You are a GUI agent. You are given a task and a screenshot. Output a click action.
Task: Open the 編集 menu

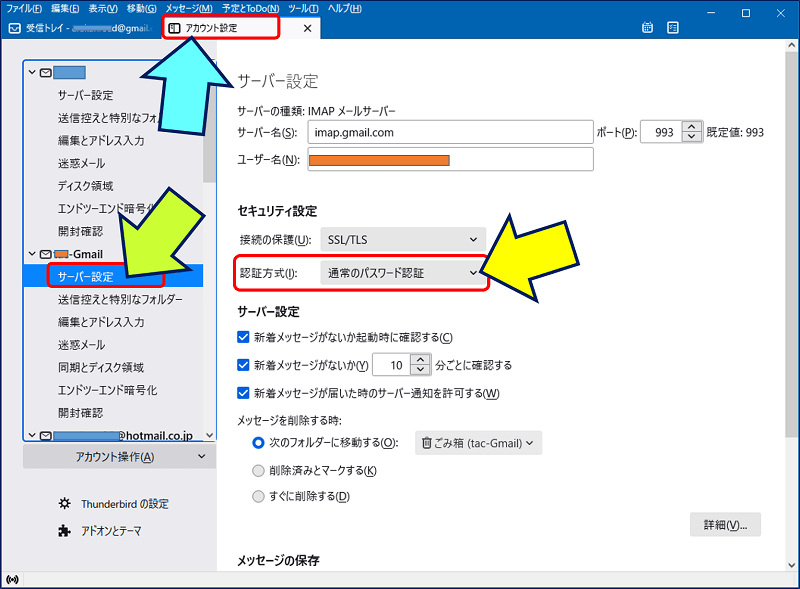65,9
